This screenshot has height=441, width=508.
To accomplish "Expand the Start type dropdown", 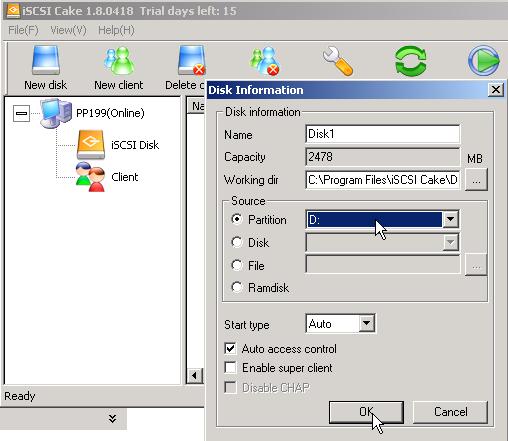I will (x=366, y=323).
